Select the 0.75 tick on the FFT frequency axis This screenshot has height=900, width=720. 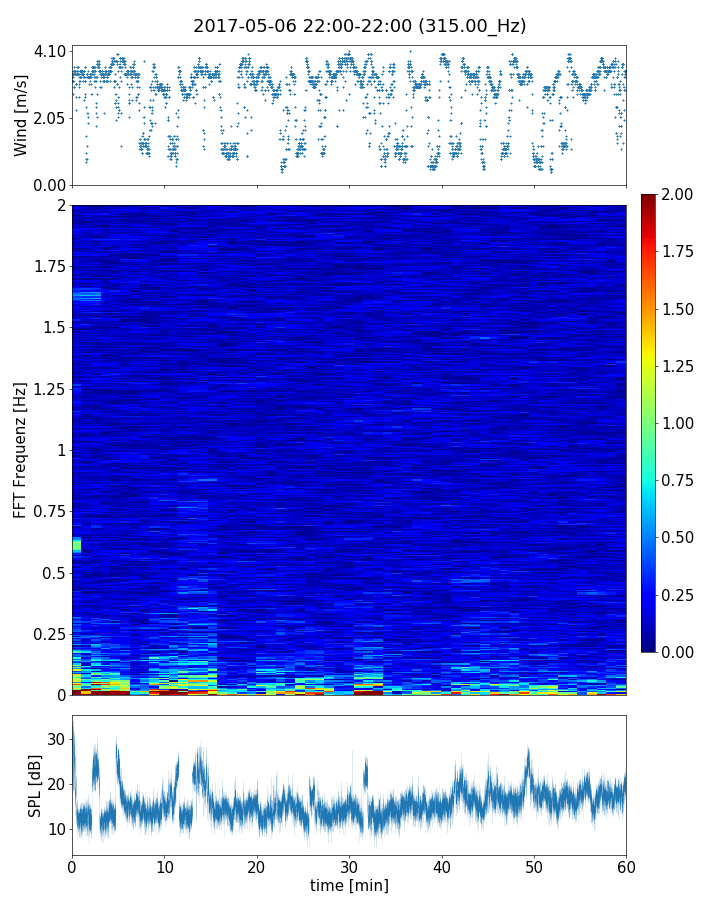point(49,511)
